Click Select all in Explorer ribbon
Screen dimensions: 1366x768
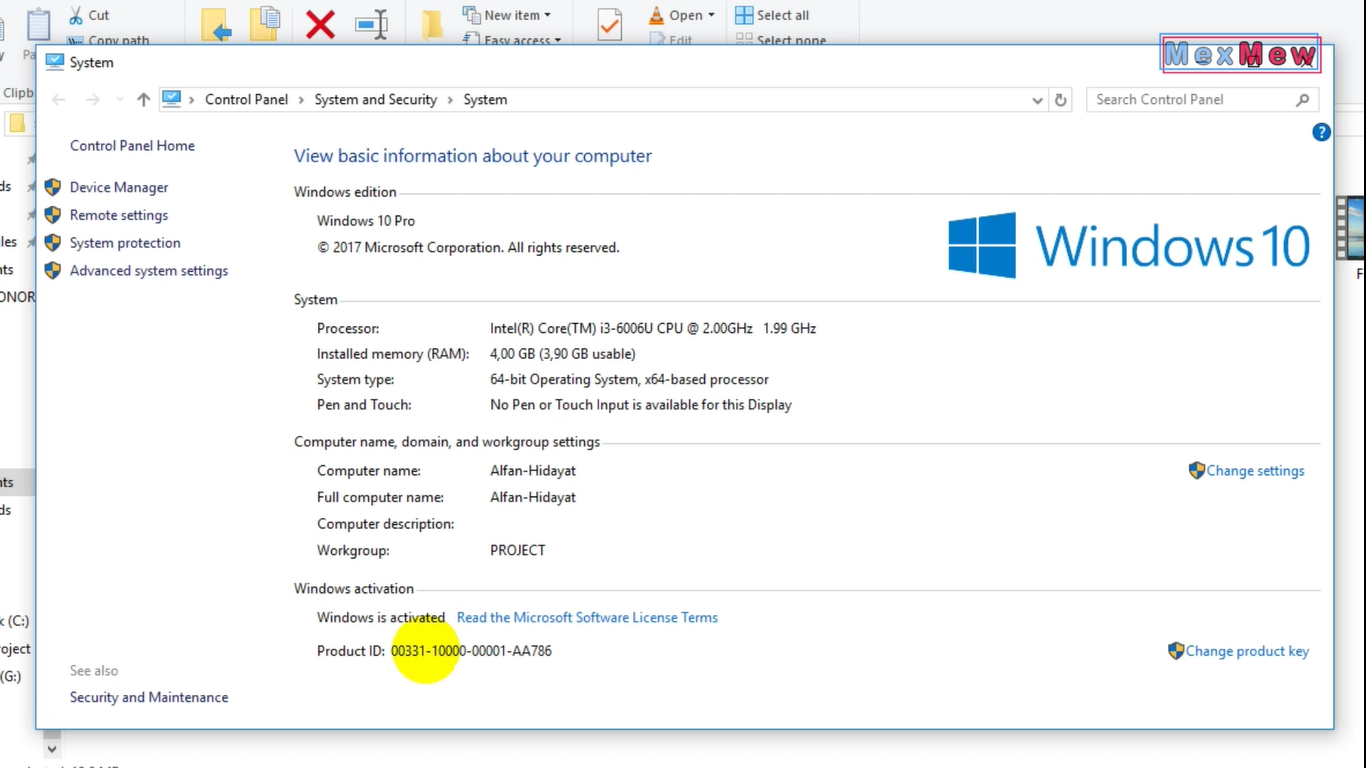click(x=772, y=15)
